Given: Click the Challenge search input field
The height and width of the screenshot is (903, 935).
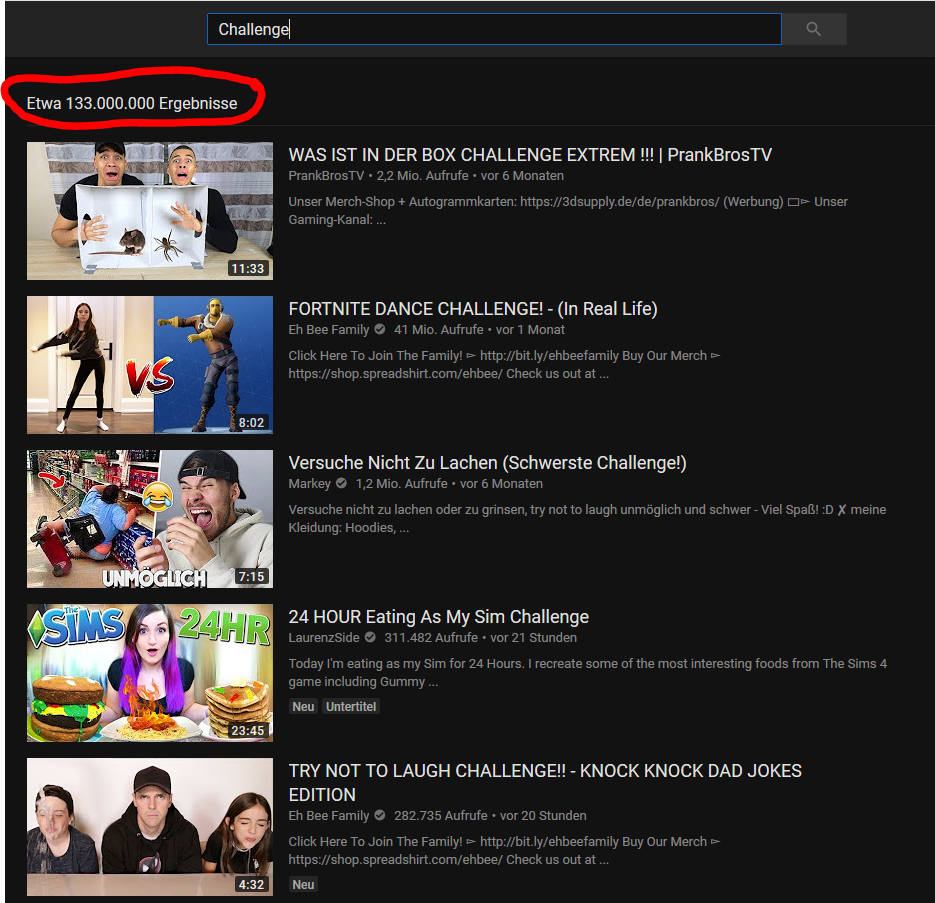Looking at the screenshot, I should click(493, 29).
